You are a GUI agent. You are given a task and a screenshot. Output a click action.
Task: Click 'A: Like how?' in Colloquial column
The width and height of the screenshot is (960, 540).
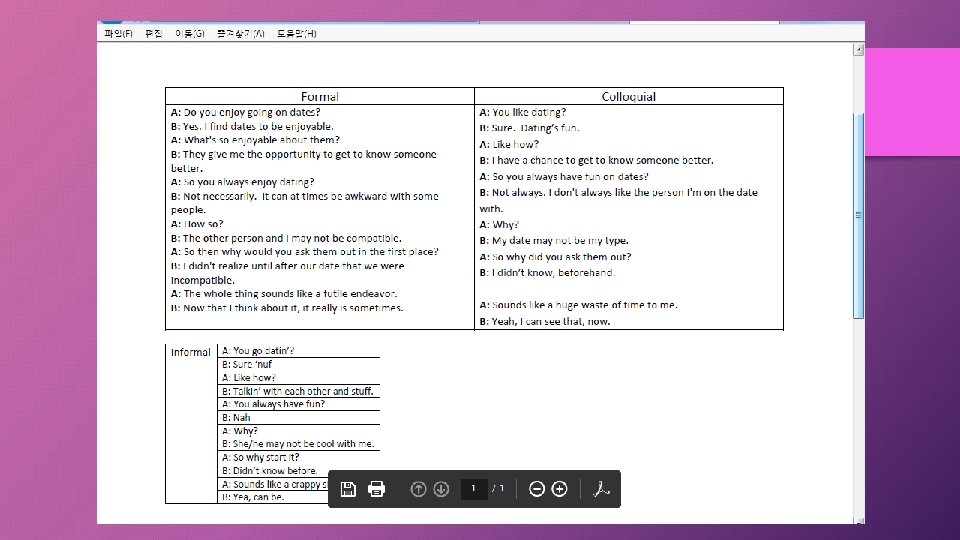click(x=509, y=144)
